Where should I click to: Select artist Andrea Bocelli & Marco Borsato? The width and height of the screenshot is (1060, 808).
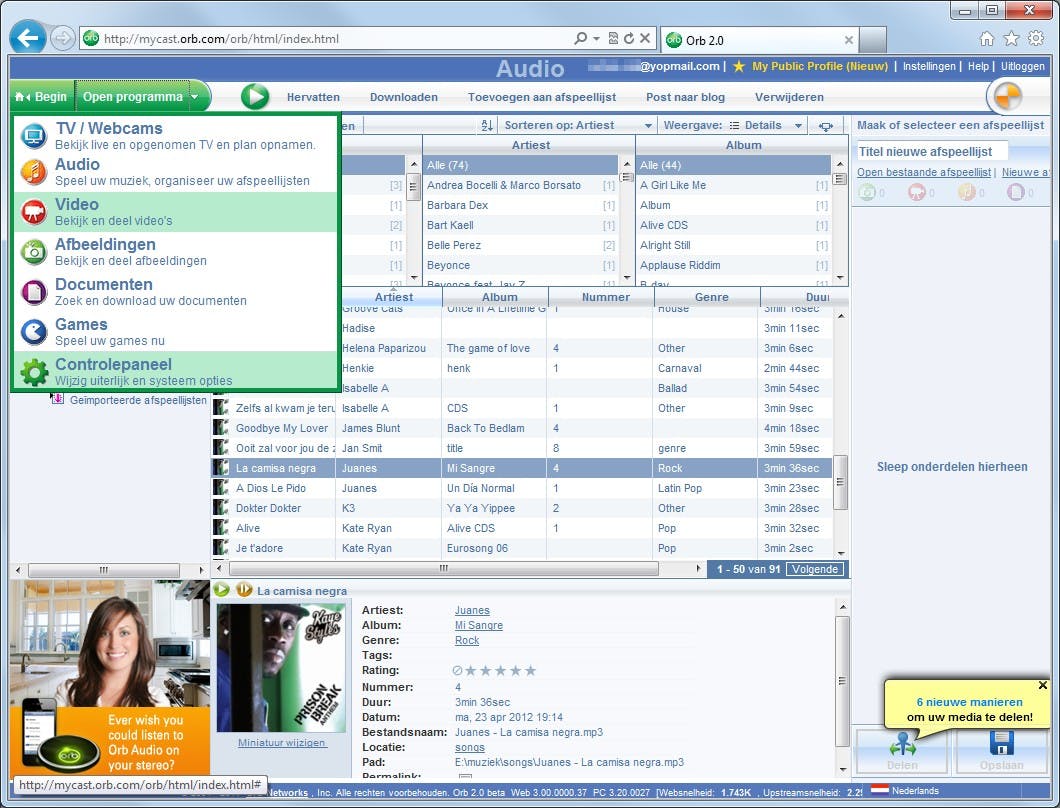tap(520, 185)
